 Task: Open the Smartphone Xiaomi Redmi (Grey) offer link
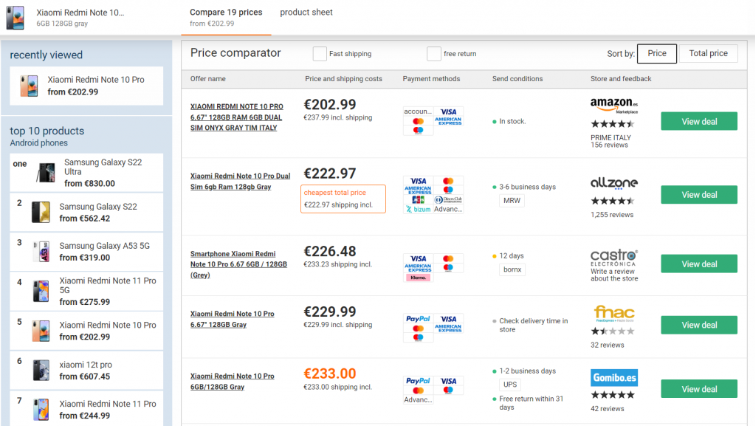click(x=238, y=264)
